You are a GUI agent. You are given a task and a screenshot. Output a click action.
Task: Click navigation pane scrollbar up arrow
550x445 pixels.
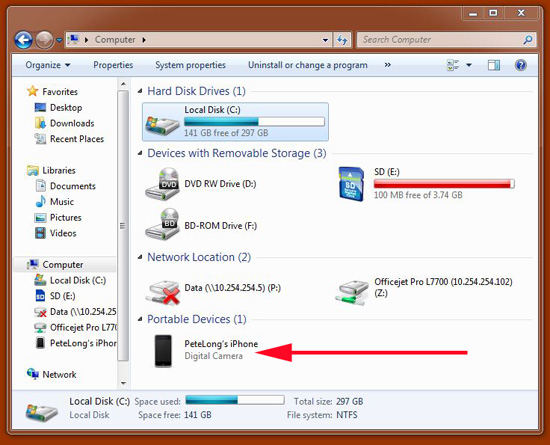point(123,84)
